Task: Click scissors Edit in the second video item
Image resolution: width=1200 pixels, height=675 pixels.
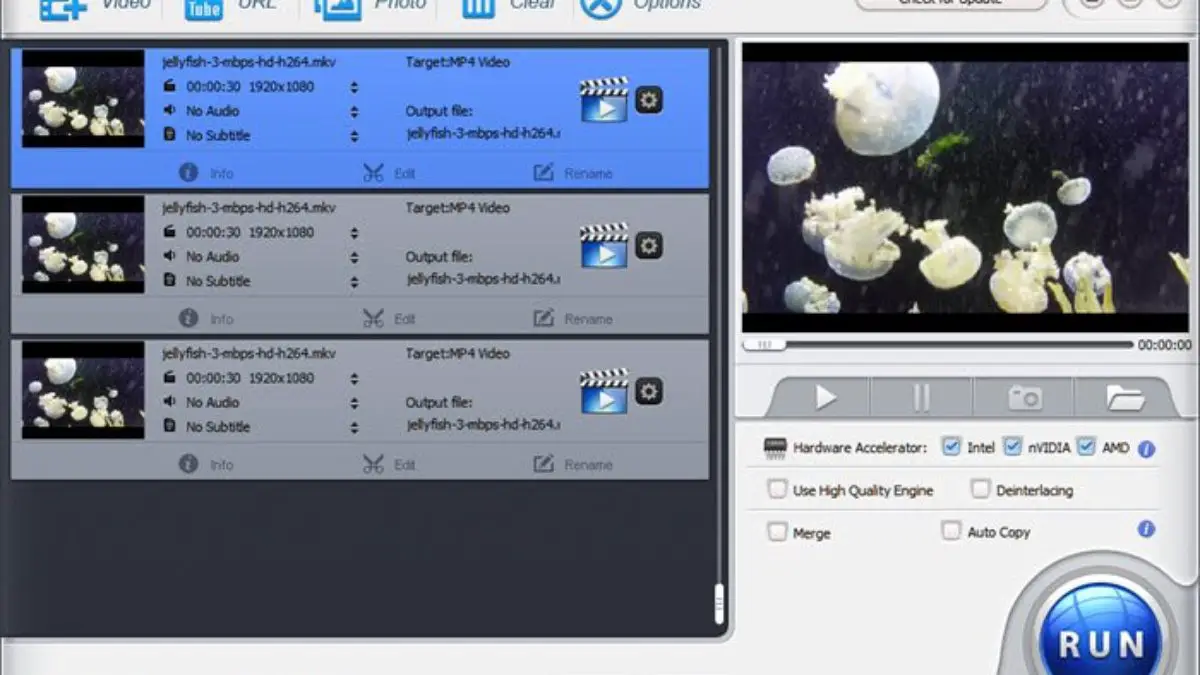Action: (389, 319)
